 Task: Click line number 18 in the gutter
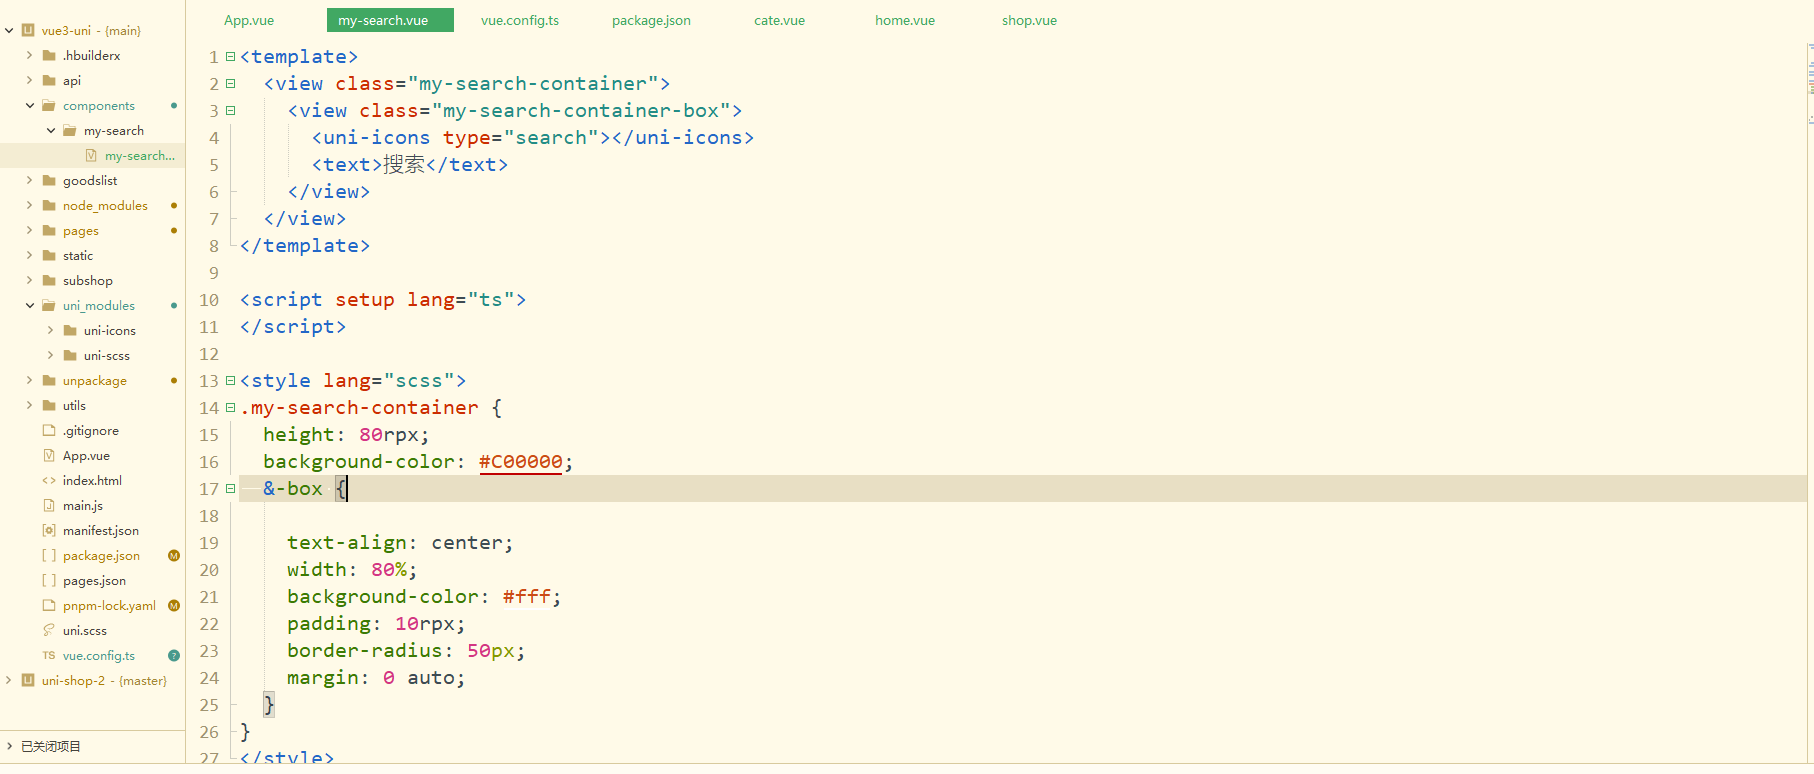[x=209, y=516]
